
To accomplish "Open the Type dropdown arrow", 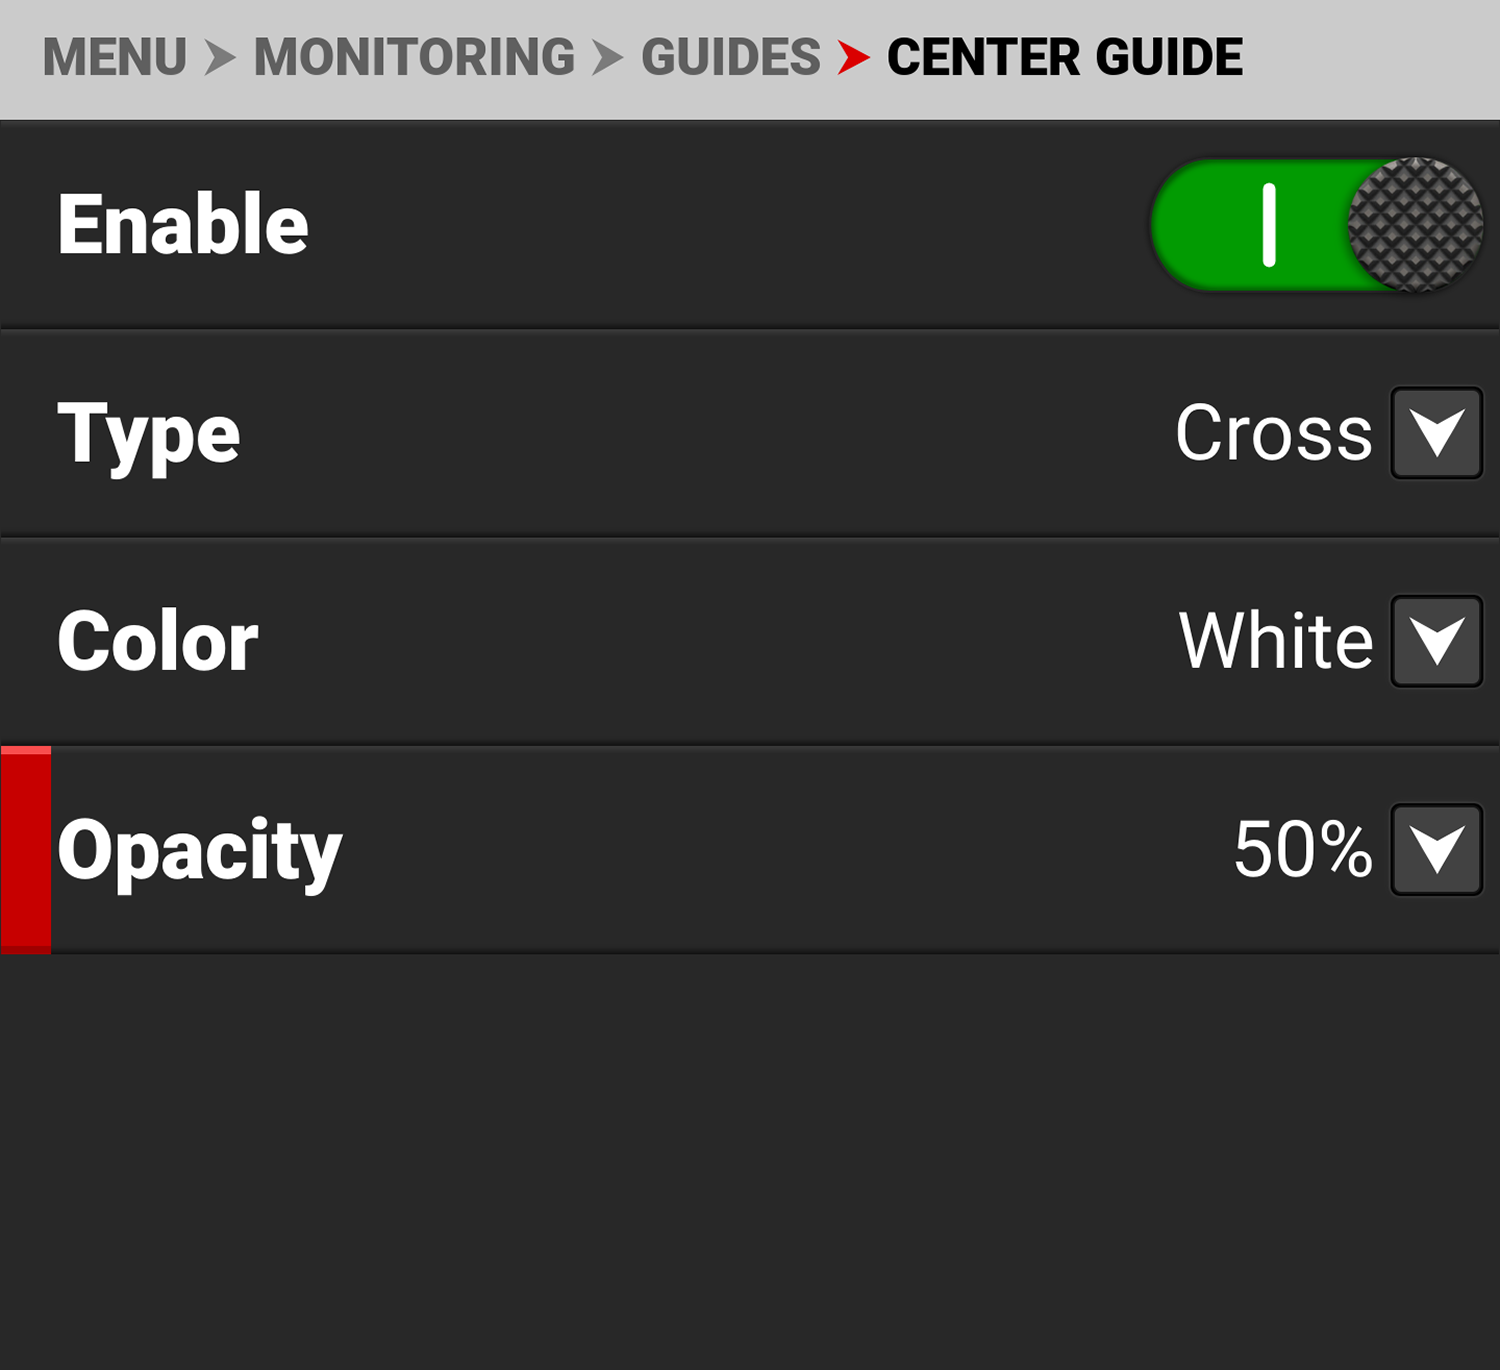I will pos(1436,433).
